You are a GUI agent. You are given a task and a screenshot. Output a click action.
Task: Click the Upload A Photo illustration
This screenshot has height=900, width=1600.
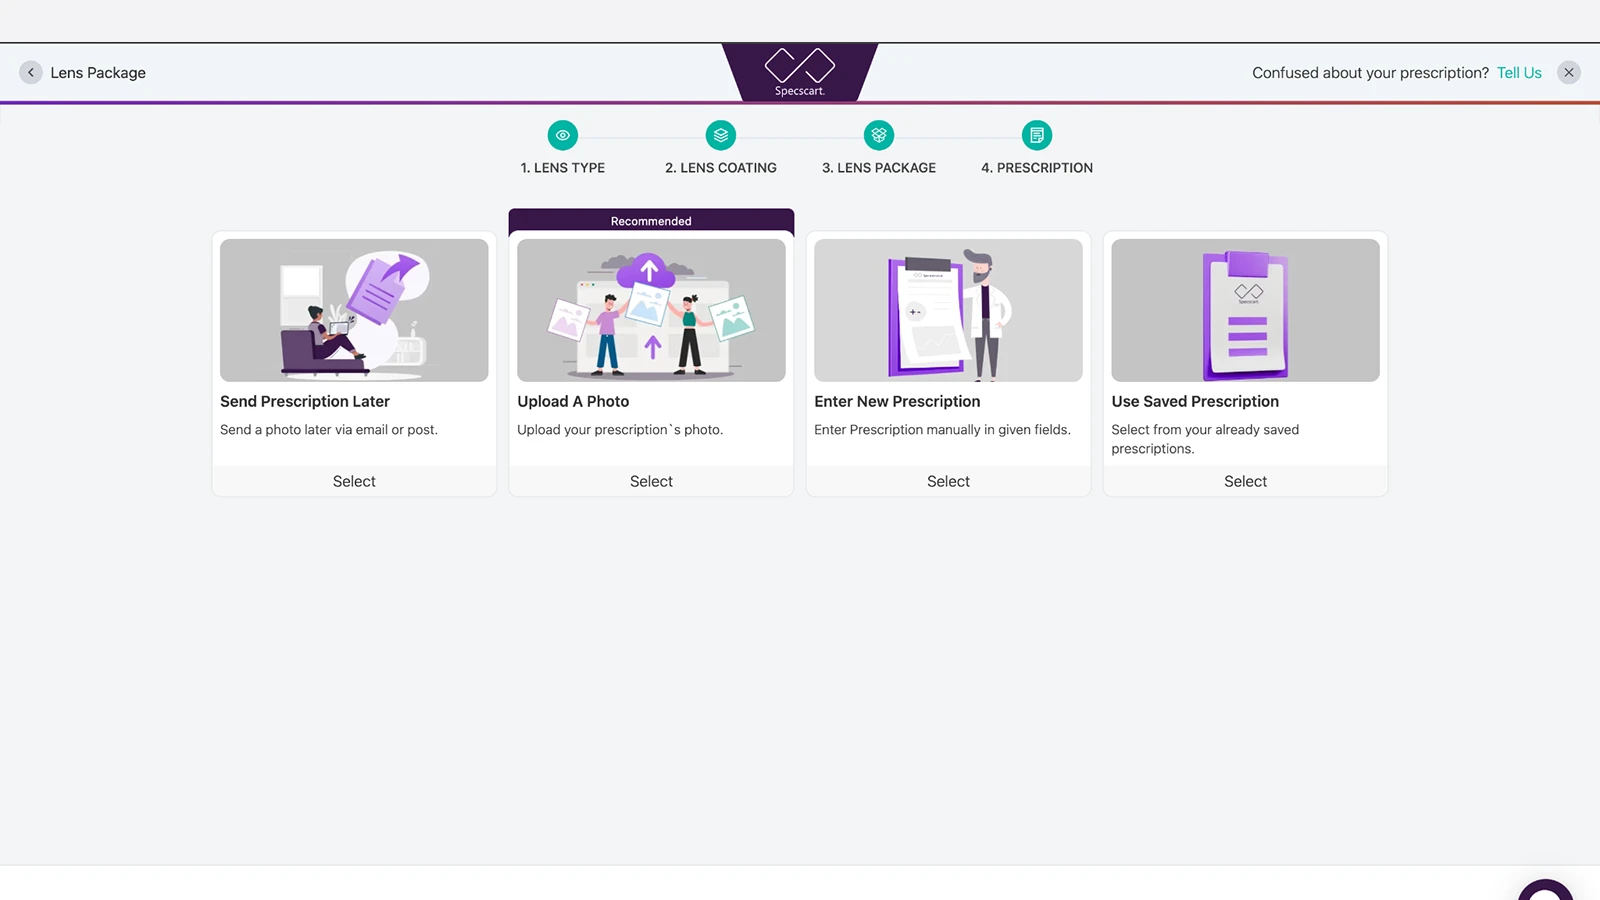(651, 310)
